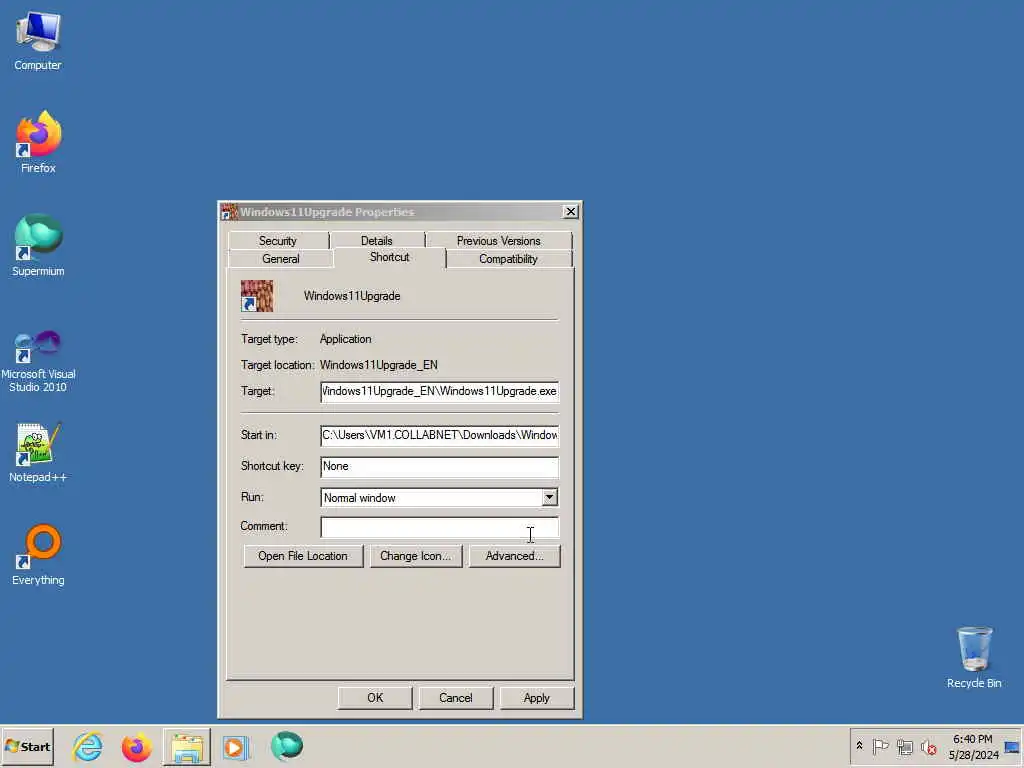Show hidden tray icons arrow
The height and width of the screenshot is (768, 1024).
click(x=859, y=746)
